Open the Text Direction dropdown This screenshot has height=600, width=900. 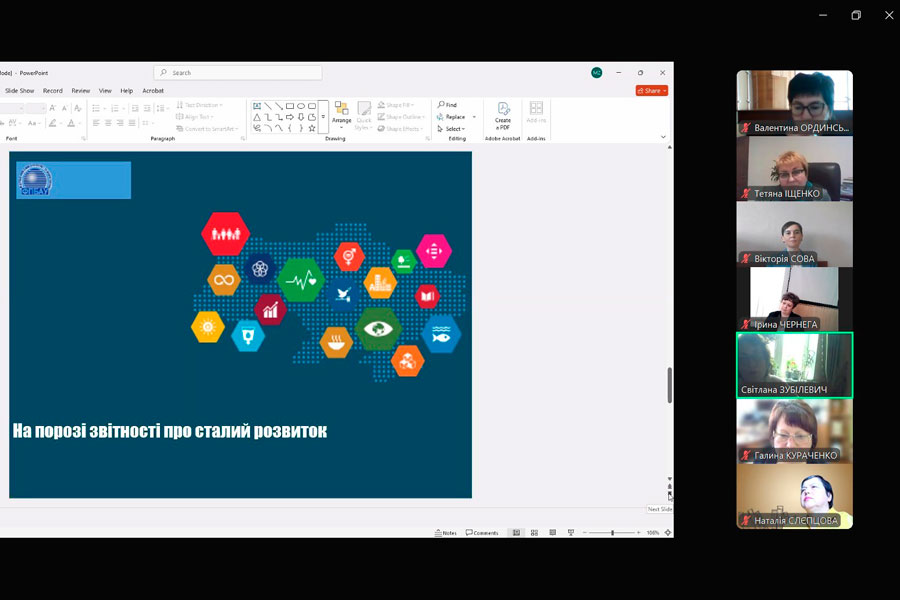(199, 105)
